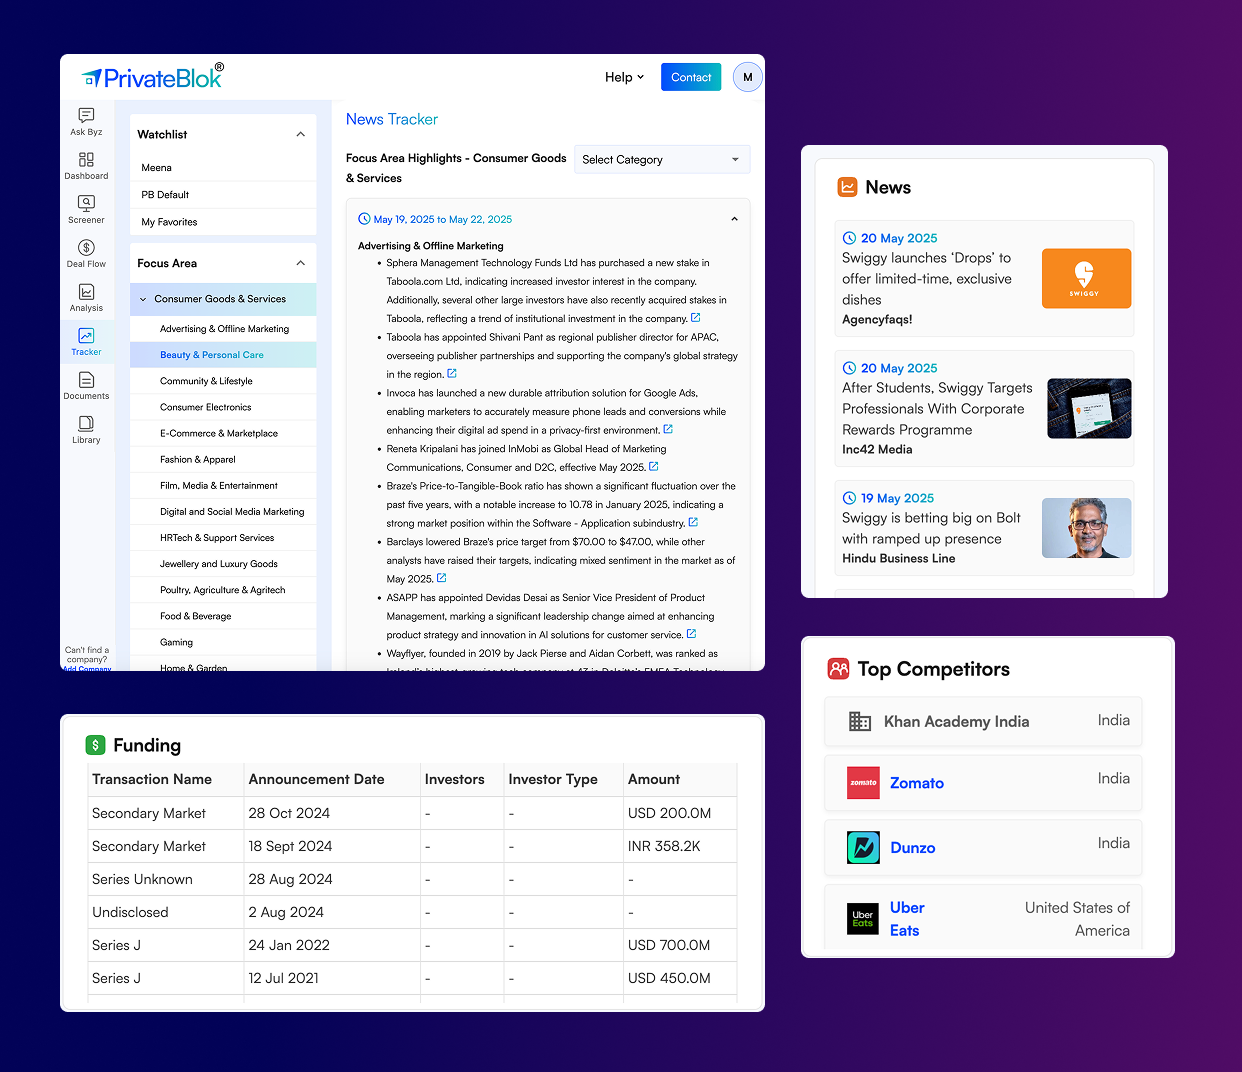Image resolution: width=1242 pixels, height=1072 pixels.
Task: Open the Deal Flow dollar icon
Action: click(x=86, y=248)
